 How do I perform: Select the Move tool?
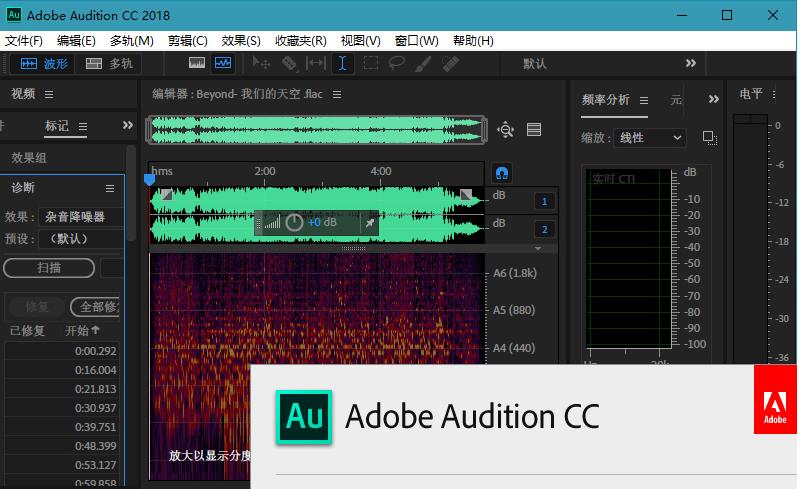261,63
